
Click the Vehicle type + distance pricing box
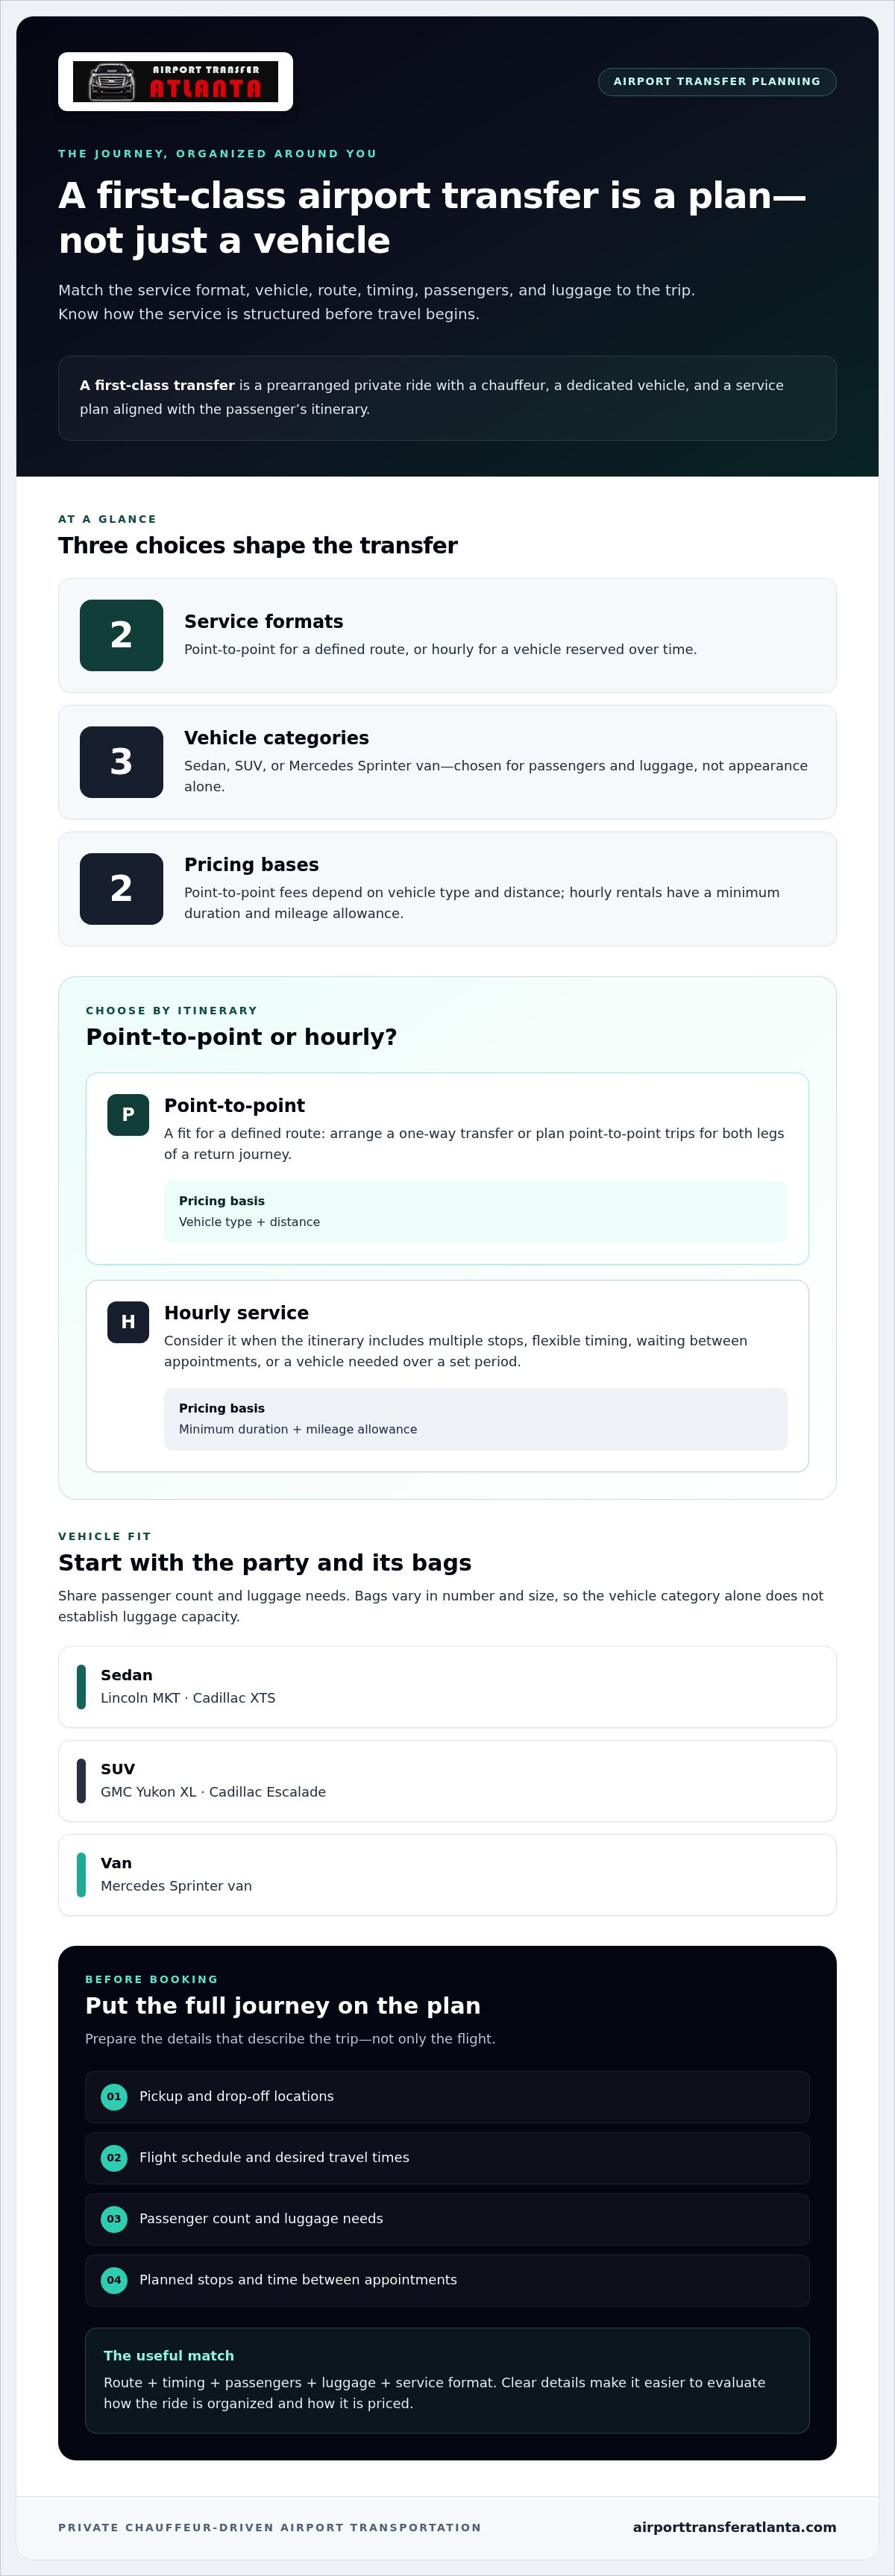pos(475,1212)
